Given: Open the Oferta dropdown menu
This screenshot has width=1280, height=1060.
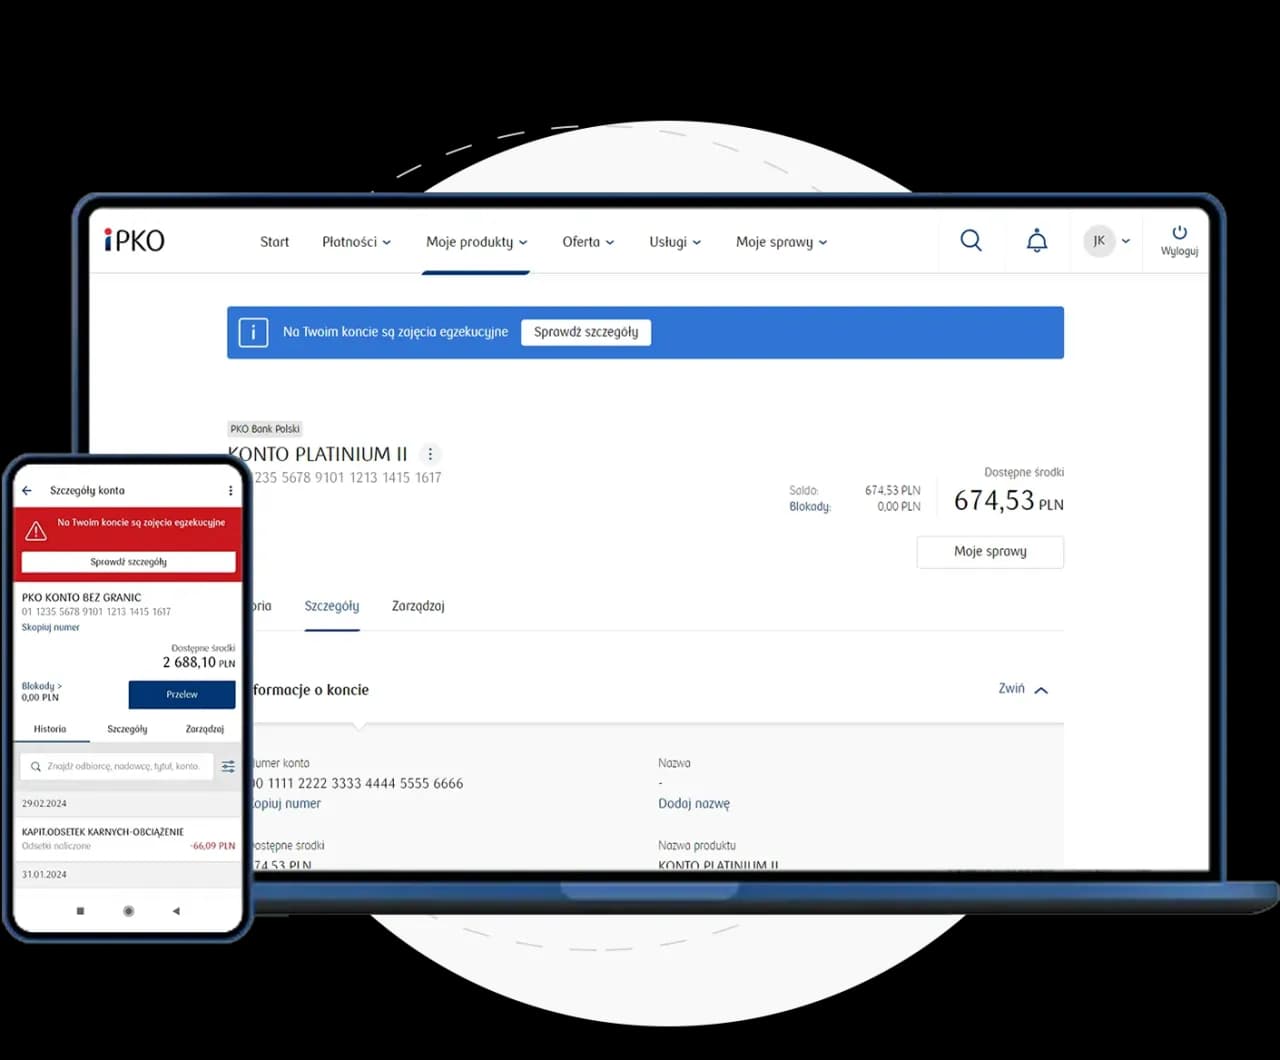Looking at the screenshot, I should click(588, 242).
